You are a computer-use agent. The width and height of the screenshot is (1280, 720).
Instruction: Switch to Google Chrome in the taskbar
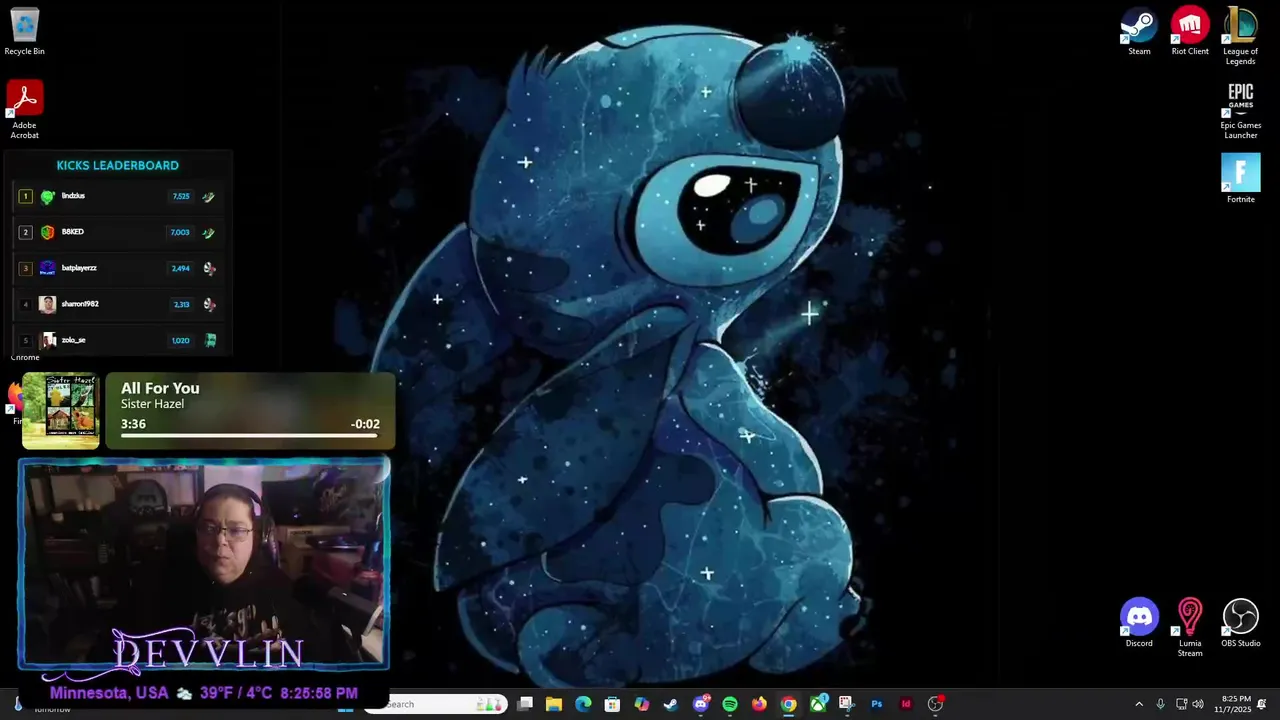pos(789,704)
